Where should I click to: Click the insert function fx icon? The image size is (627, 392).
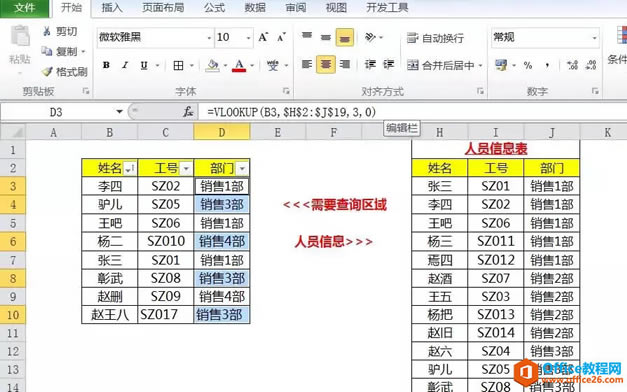188,112
